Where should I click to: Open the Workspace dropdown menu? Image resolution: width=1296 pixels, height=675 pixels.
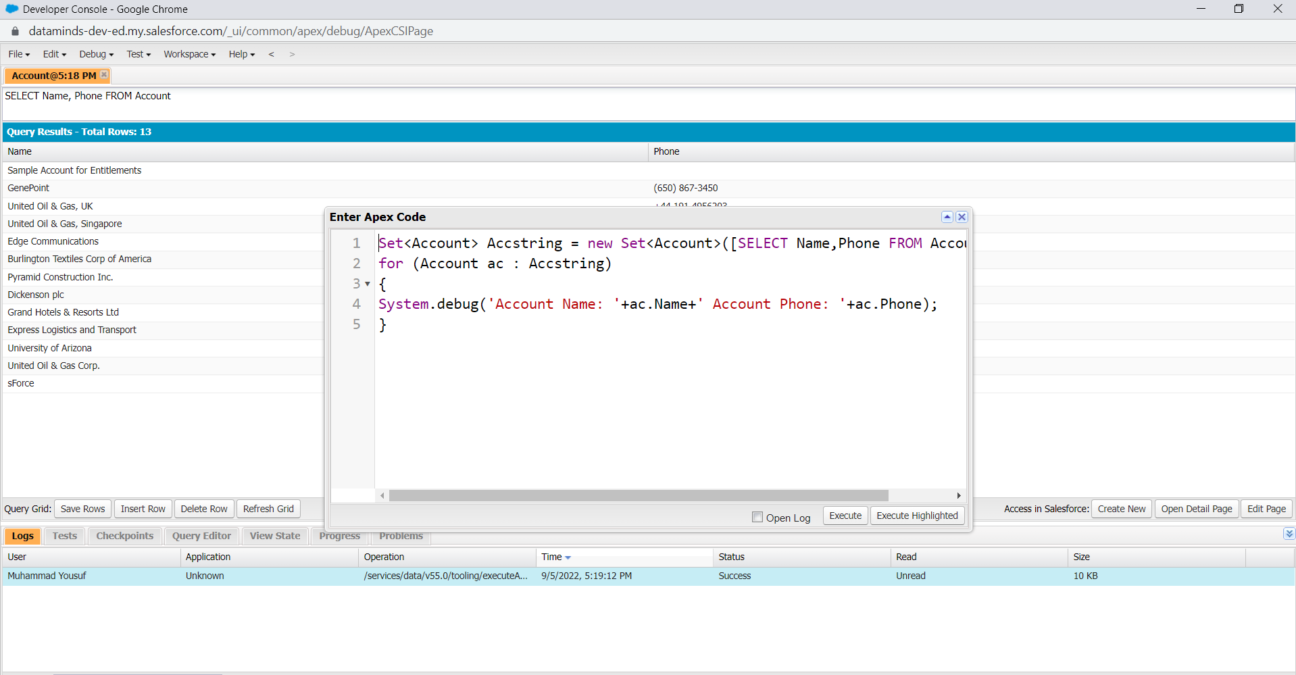coord(188,54)
